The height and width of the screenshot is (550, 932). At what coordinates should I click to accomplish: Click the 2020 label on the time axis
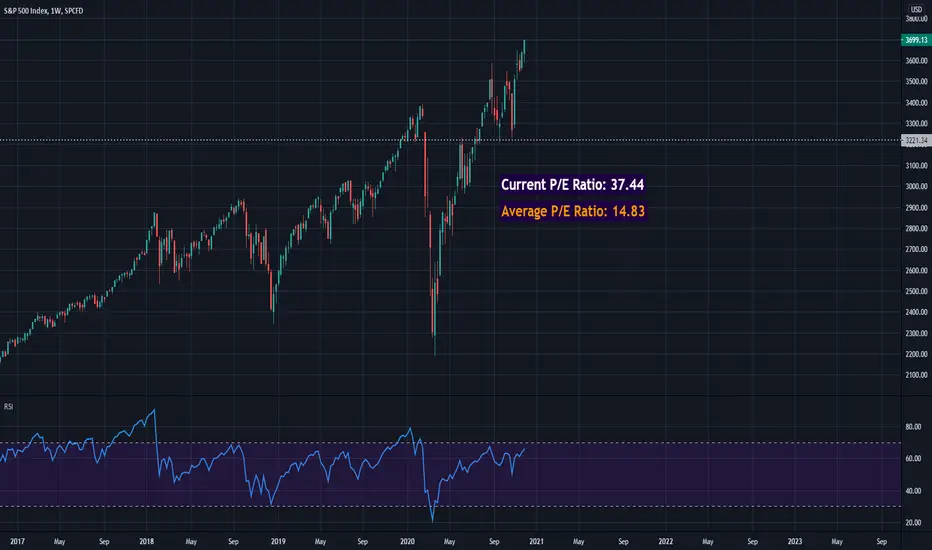pyautogui.click(x=407, y=542)
